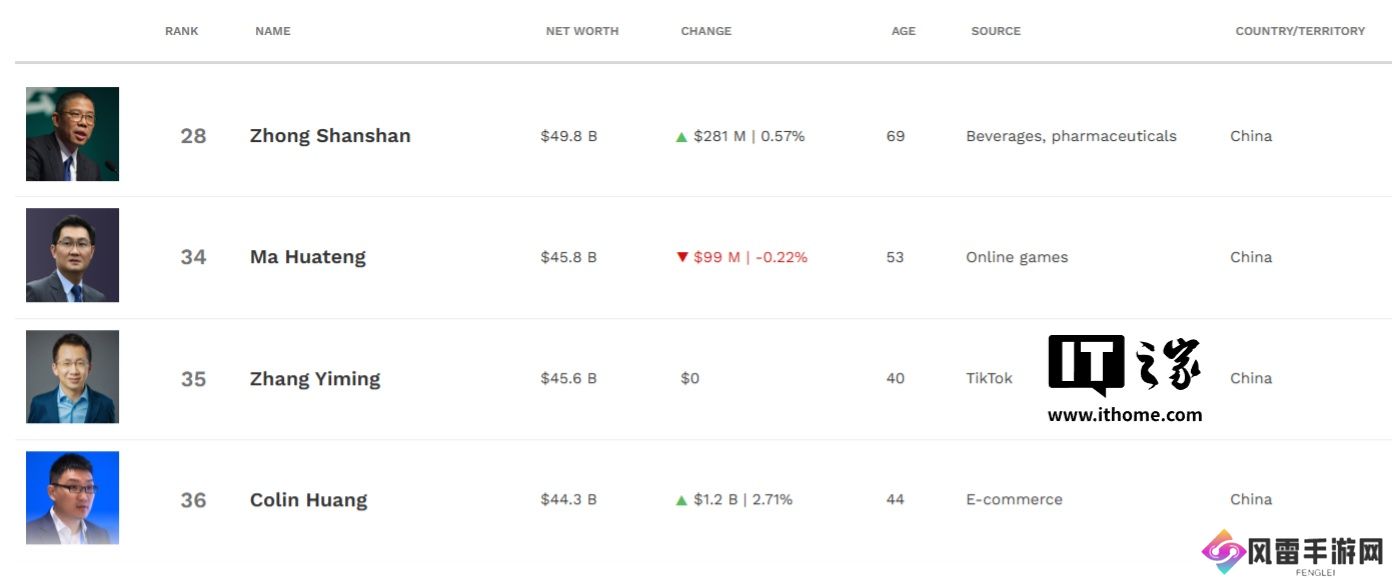
Task: Click the green up arrow for Zhong Shanshan
Action: (682, 137)
